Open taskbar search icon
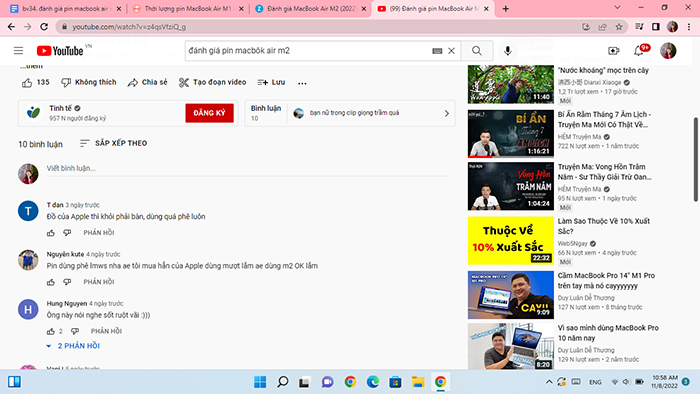 click(x=282, y=382)
